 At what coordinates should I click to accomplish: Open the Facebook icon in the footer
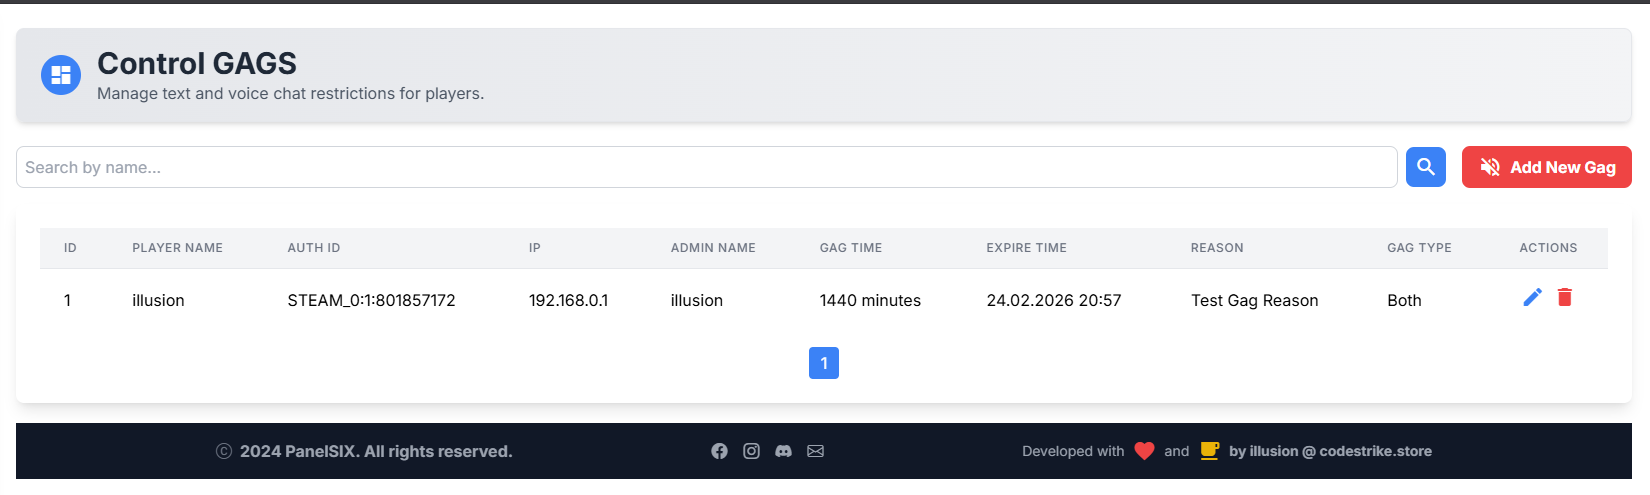coord(719,451)
